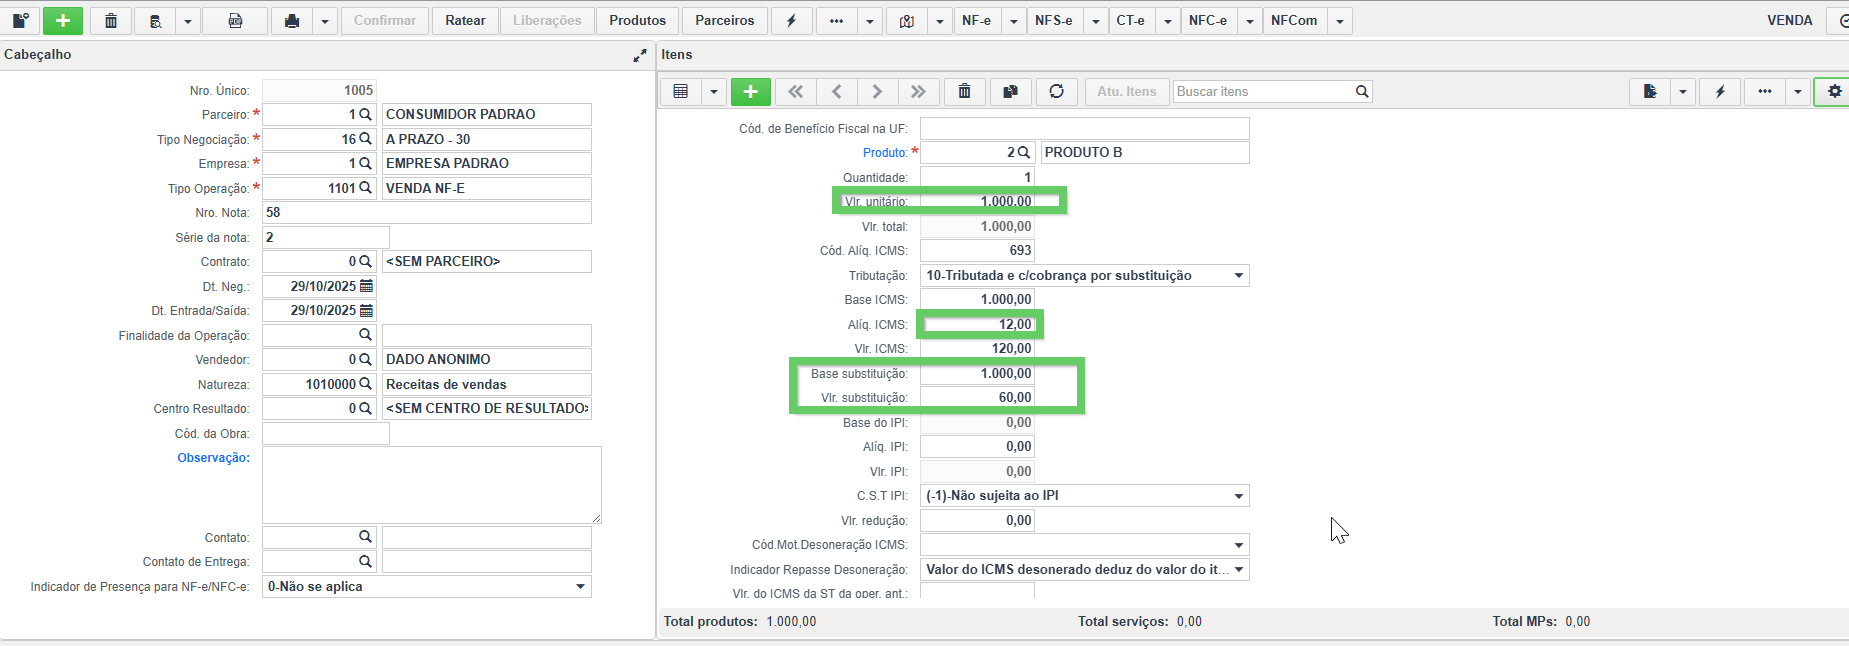Open the CT-e dropdown arrow

[1167, 20]
